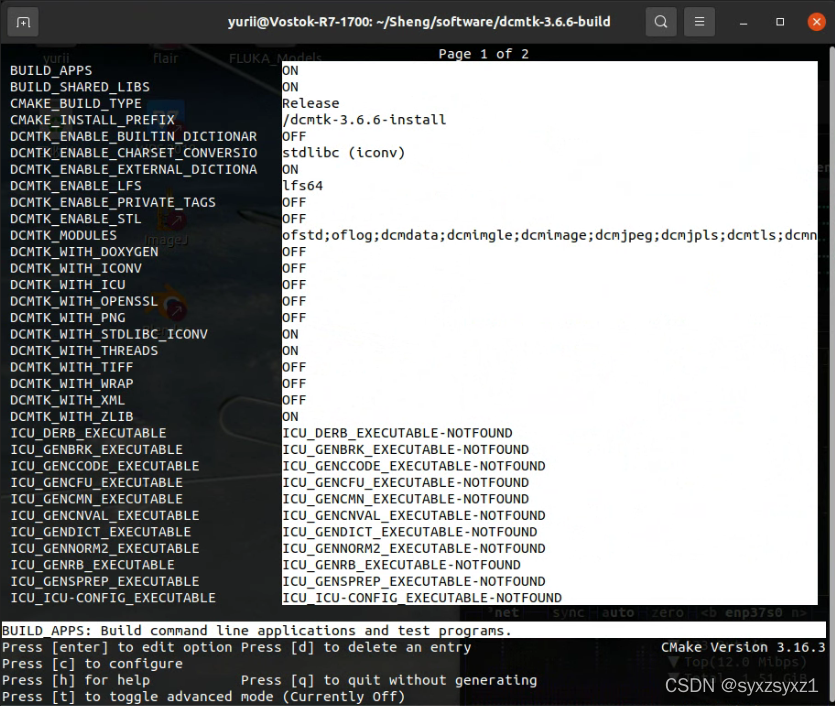Toggle DCMTK_ENABLE_PRIVATE_TAGS value OFF
This screenshot has width=835, height=706.
pos(294,202)
